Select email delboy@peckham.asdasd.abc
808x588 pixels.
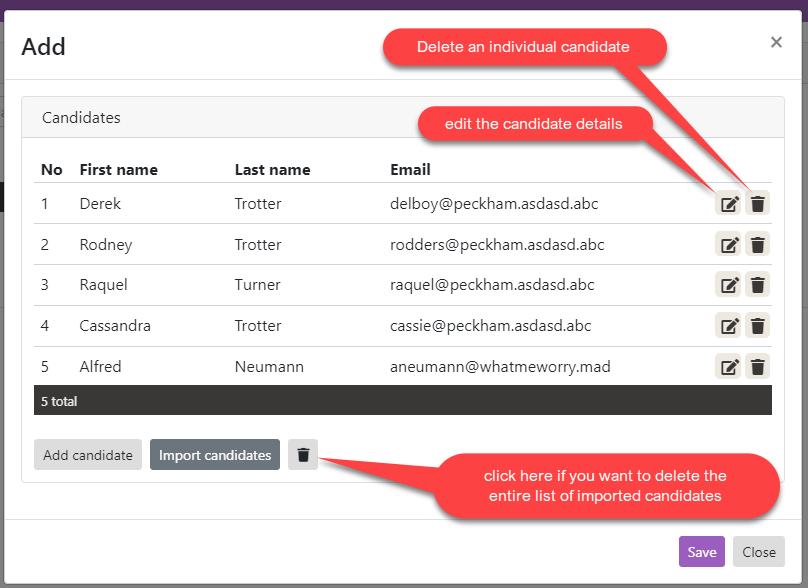[494, 204]
